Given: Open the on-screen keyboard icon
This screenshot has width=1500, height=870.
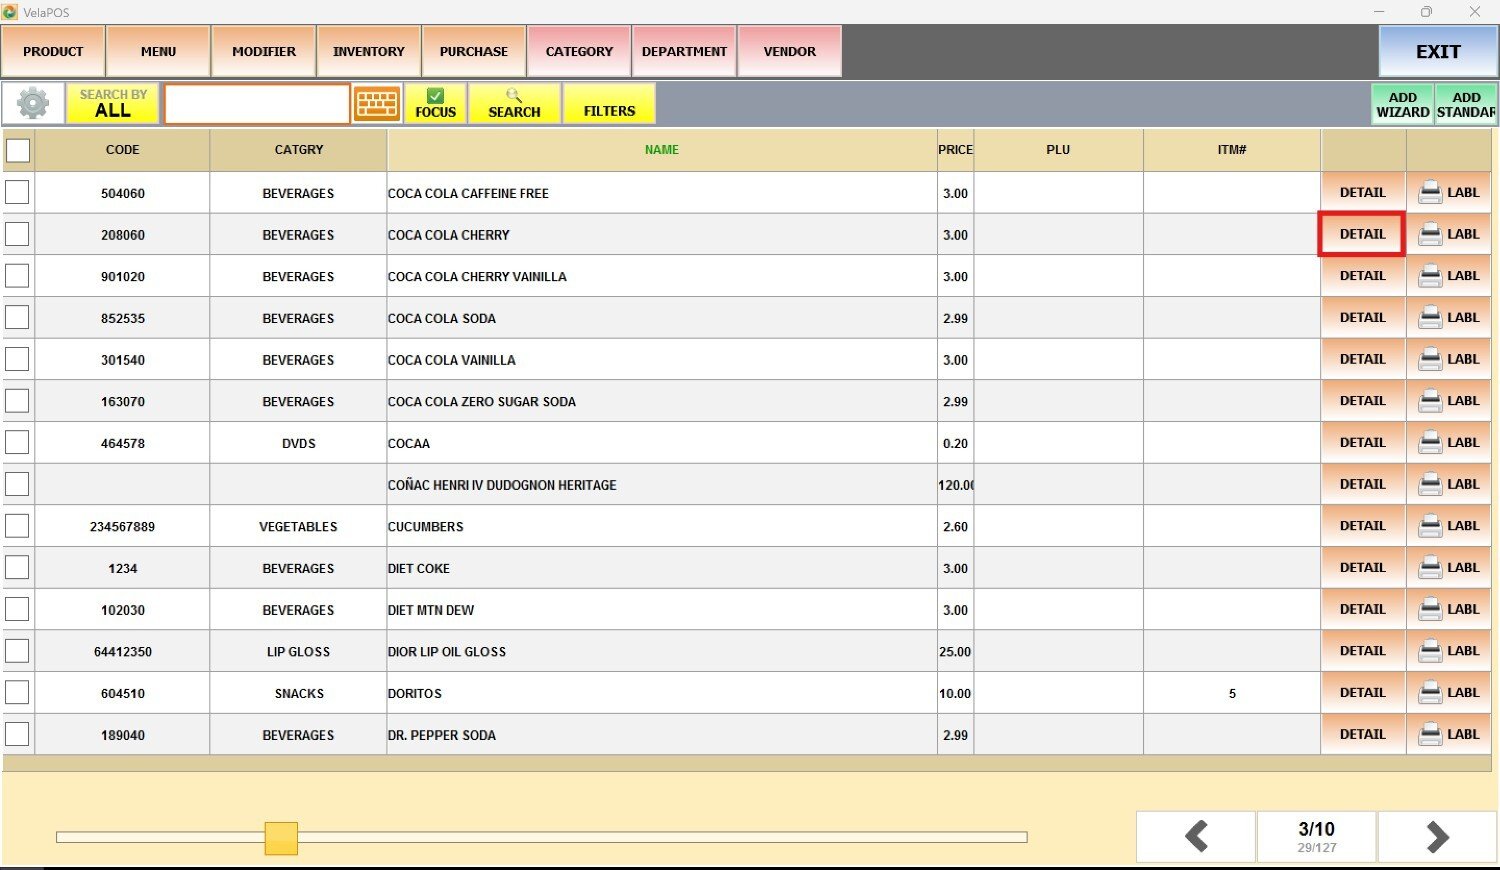Looking at the screenshot, I should click(377, 104).
